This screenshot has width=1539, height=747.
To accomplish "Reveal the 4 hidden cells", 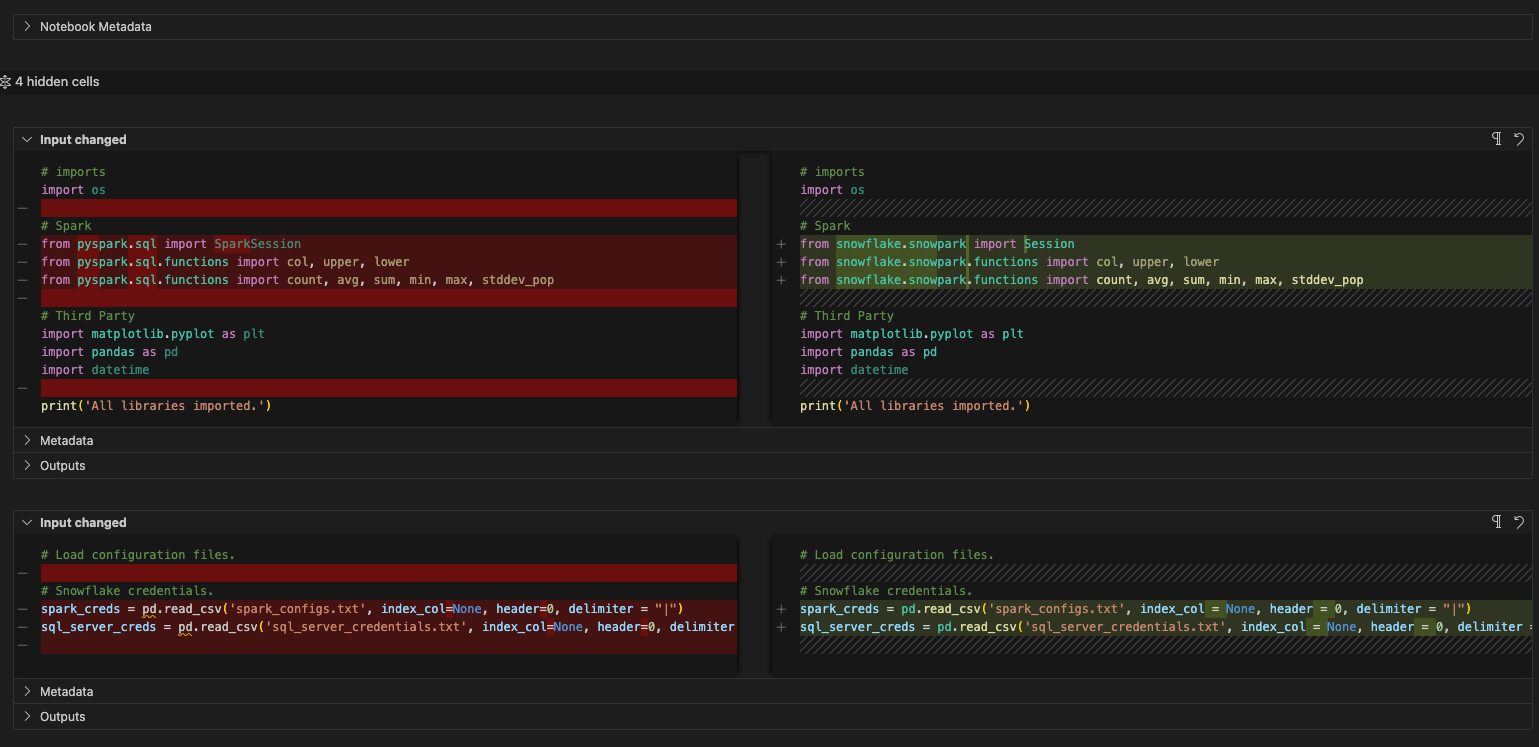I will click(x=56, y=81).
